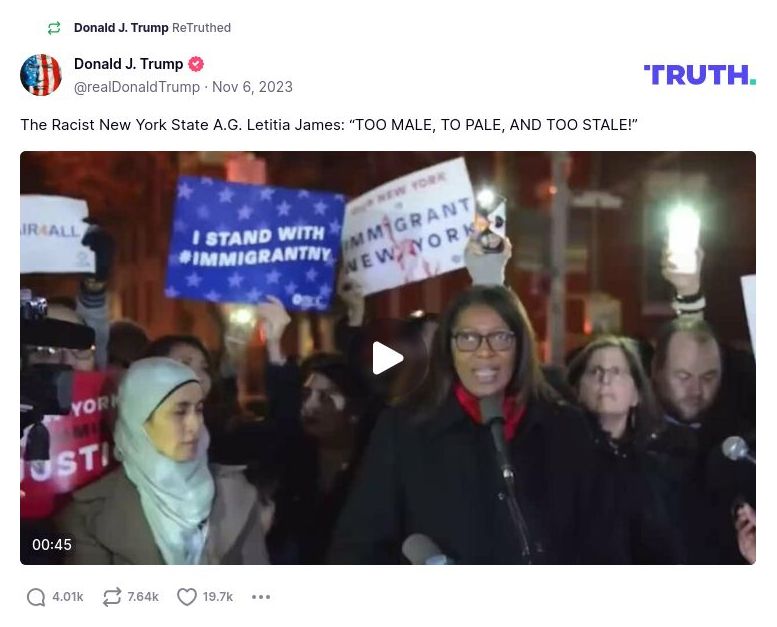Click the 4.01k replies count
This screenshot has height=627, width=777.
pyautogui.click(x=68, y=597)
